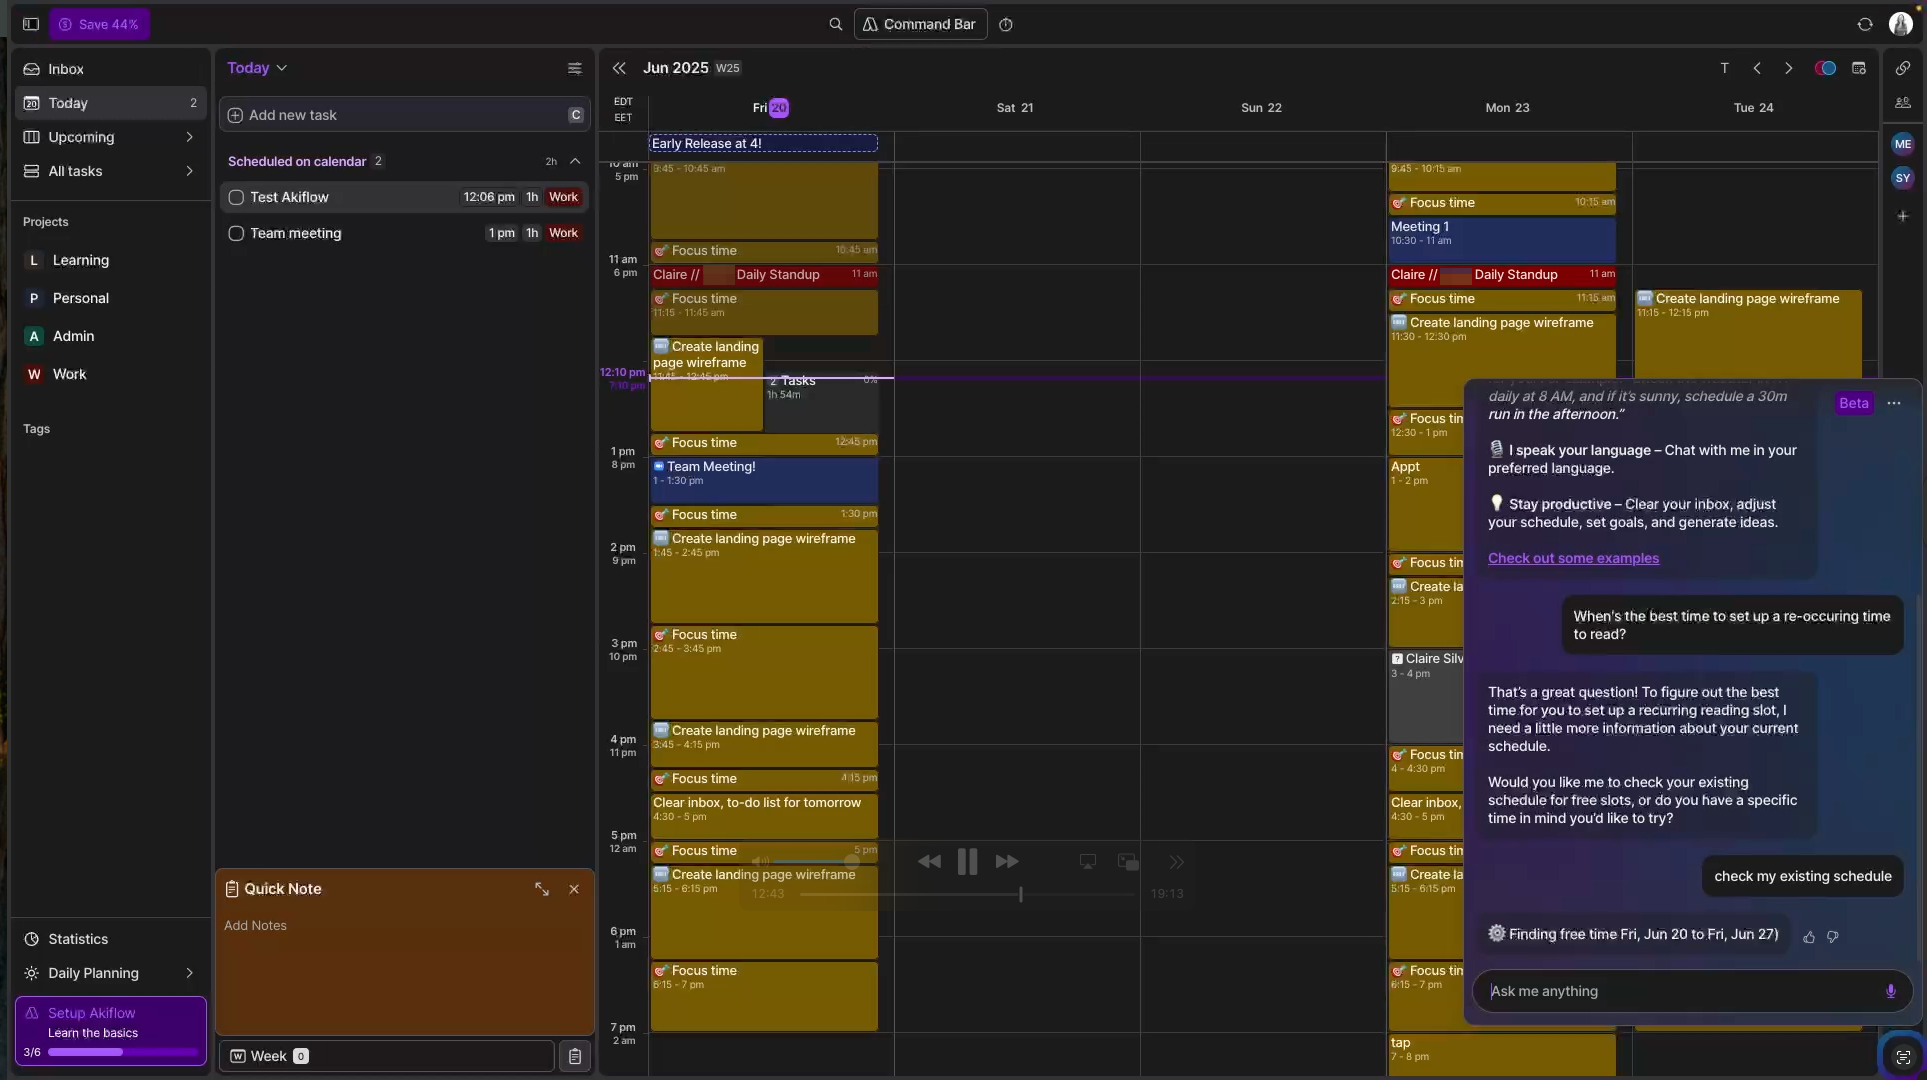
Task: Click the Check out some examples link
Action: pyautogui.click(x=1573, y=558)
